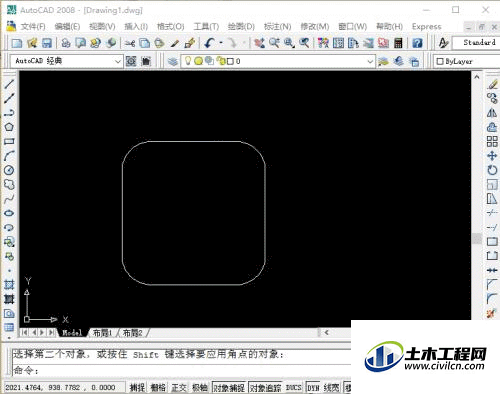Toggle DYN dynamic input button
500x394 pixels.
[x=313, y=388]
